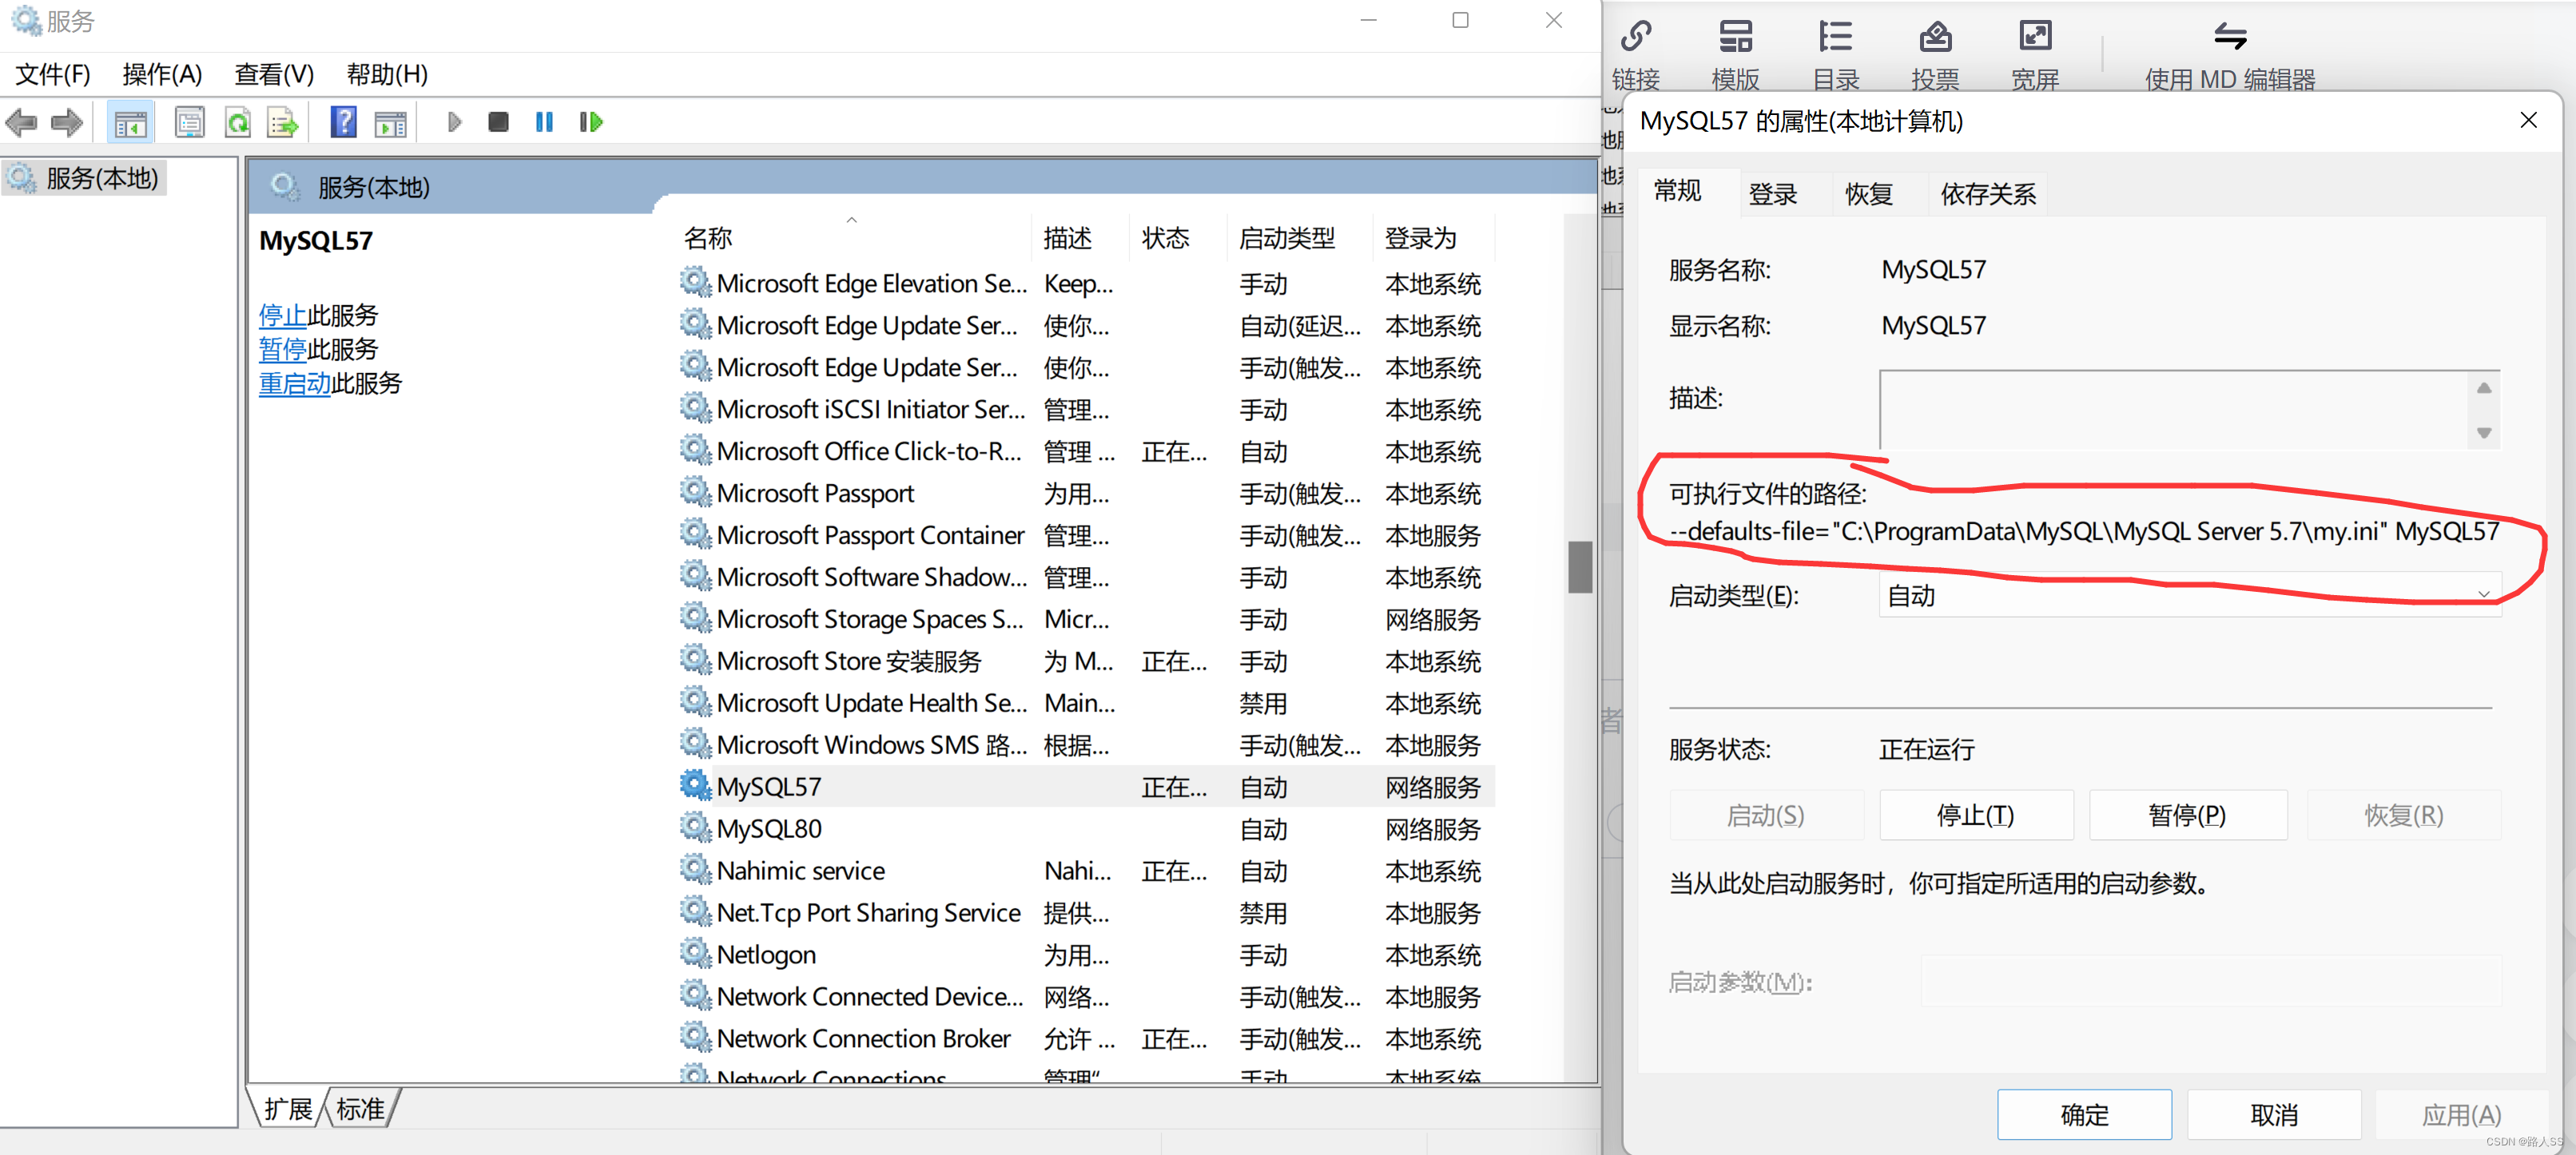Screen dimensions: 2576x1155
Task: Sort by the 状态 column header
Action: point(1177,238)
